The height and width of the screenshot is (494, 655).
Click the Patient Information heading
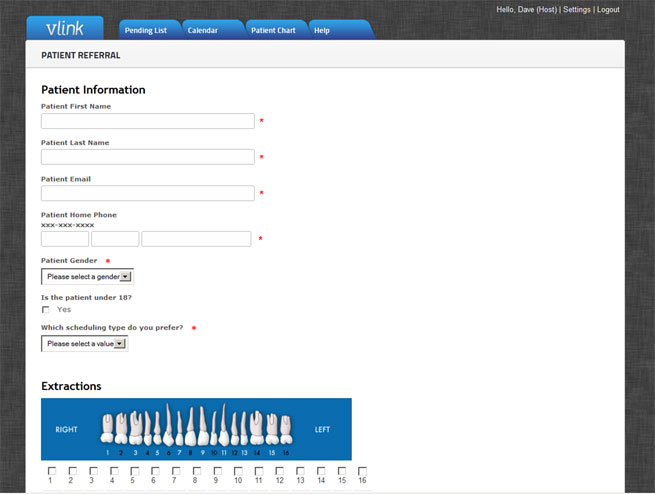pos(93,90)
